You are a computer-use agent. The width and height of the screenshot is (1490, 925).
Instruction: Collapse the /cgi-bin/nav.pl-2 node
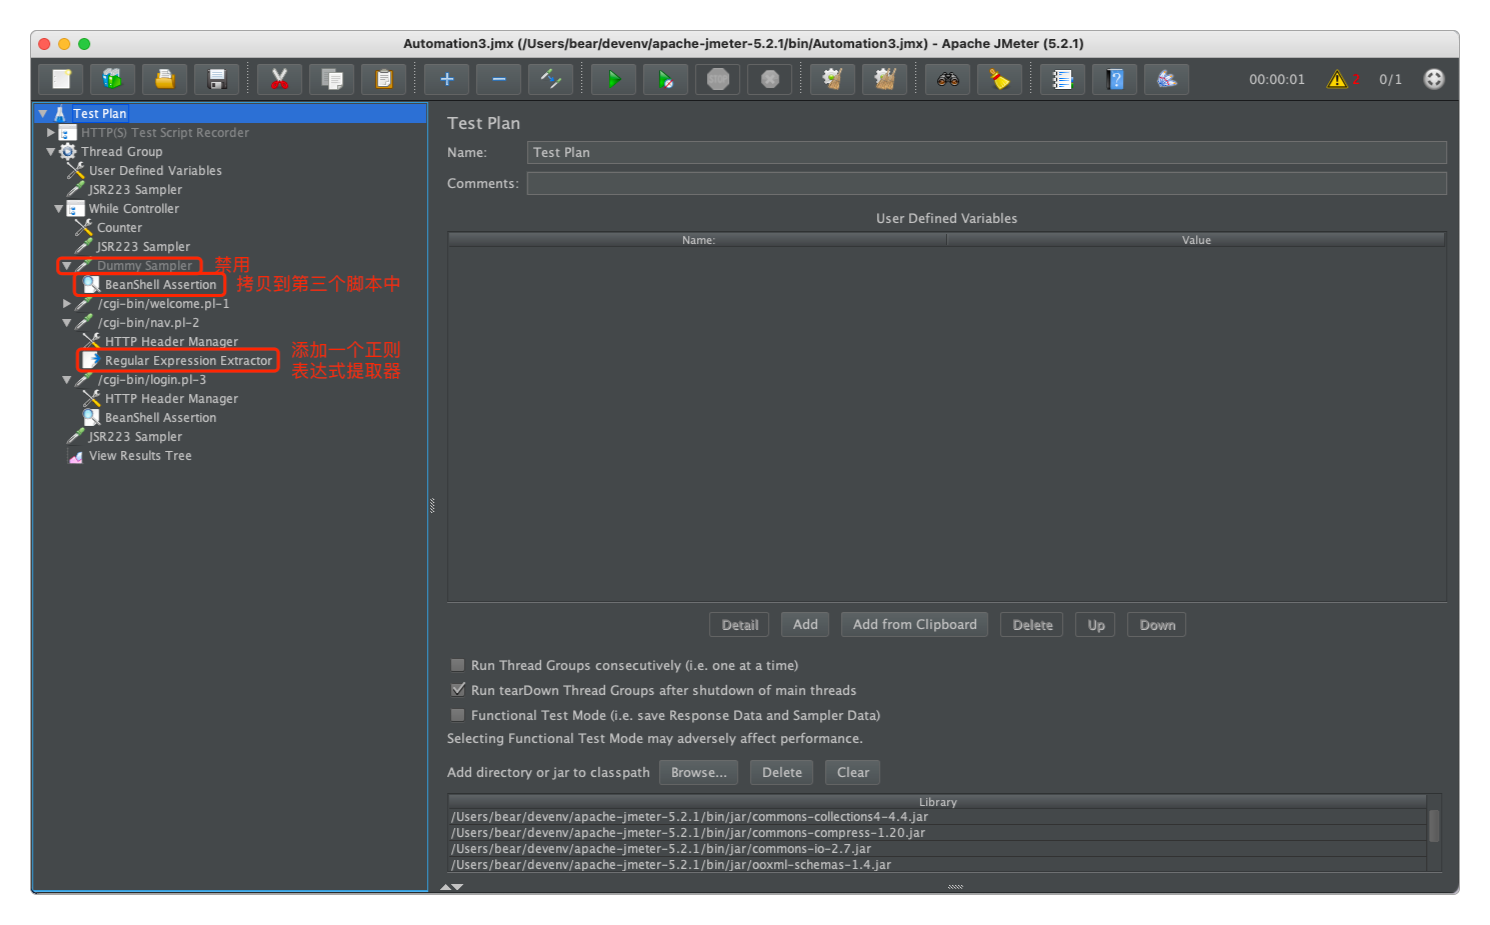(x=67, y=323)
